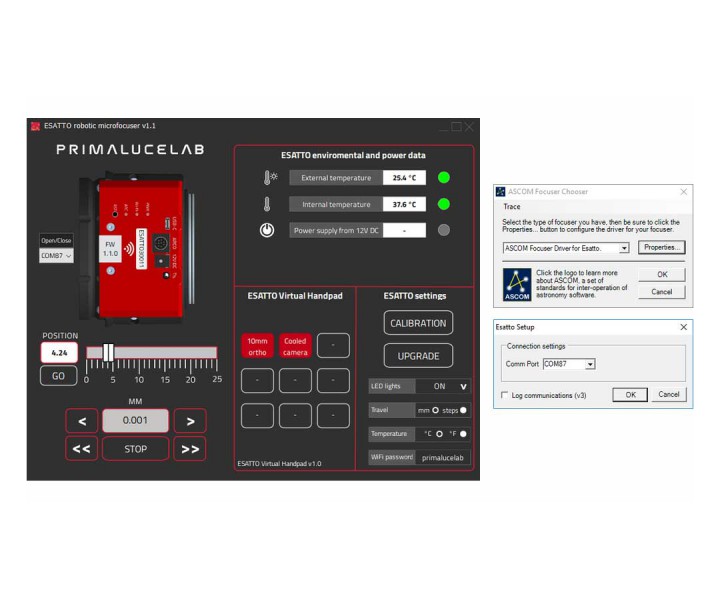The height and width of the screenshot is (600, 720).
Task: Select °F as the Temperature unit
Action: [464, 434]
